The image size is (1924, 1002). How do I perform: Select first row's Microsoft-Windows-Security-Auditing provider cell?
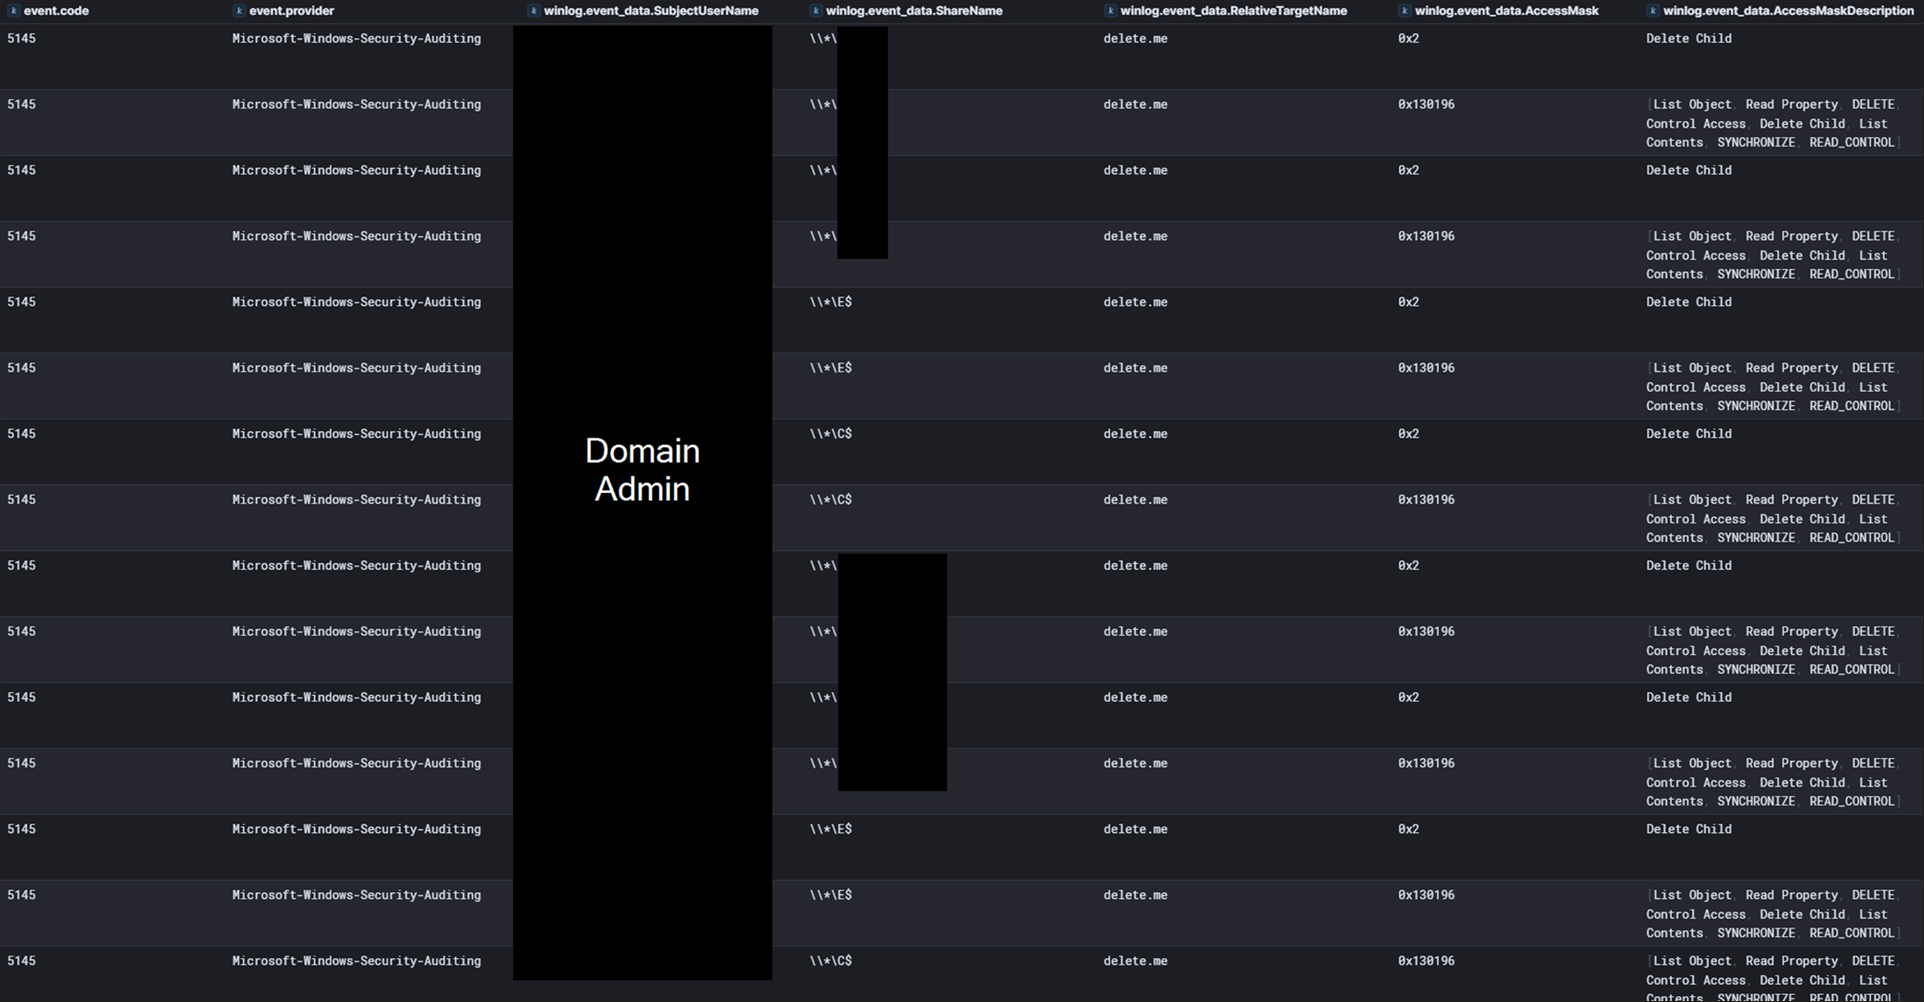[x=356, y=39]
